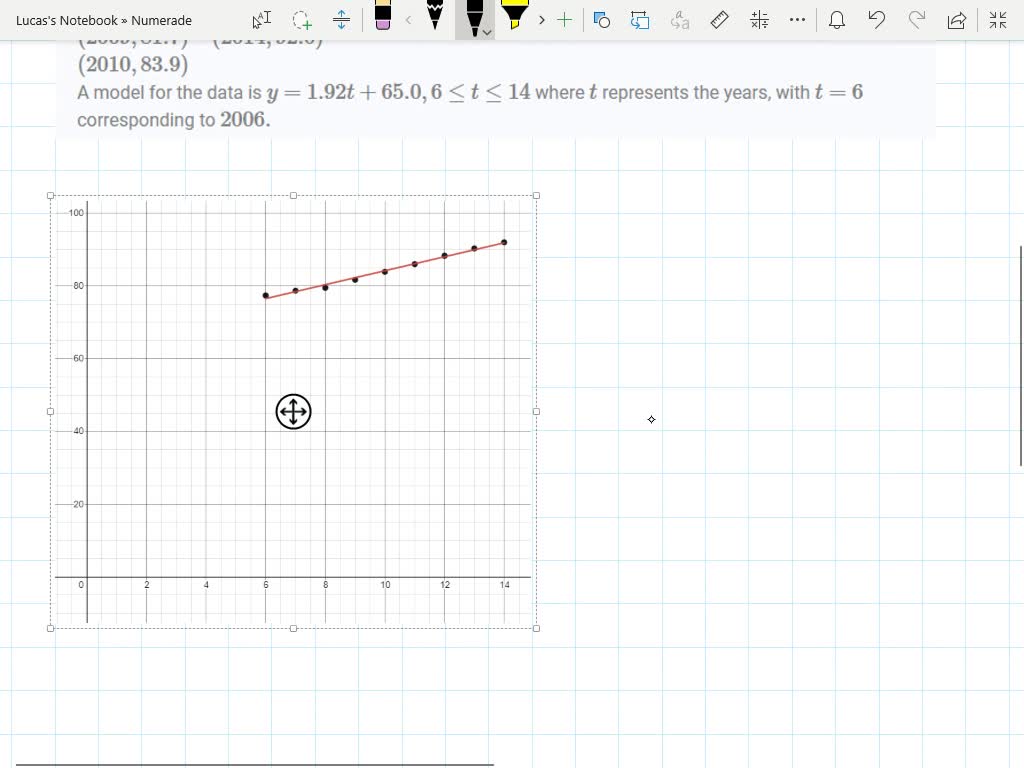Select the yellow highlighter
The image size is (1024, 768).
[x=516, y=18]
